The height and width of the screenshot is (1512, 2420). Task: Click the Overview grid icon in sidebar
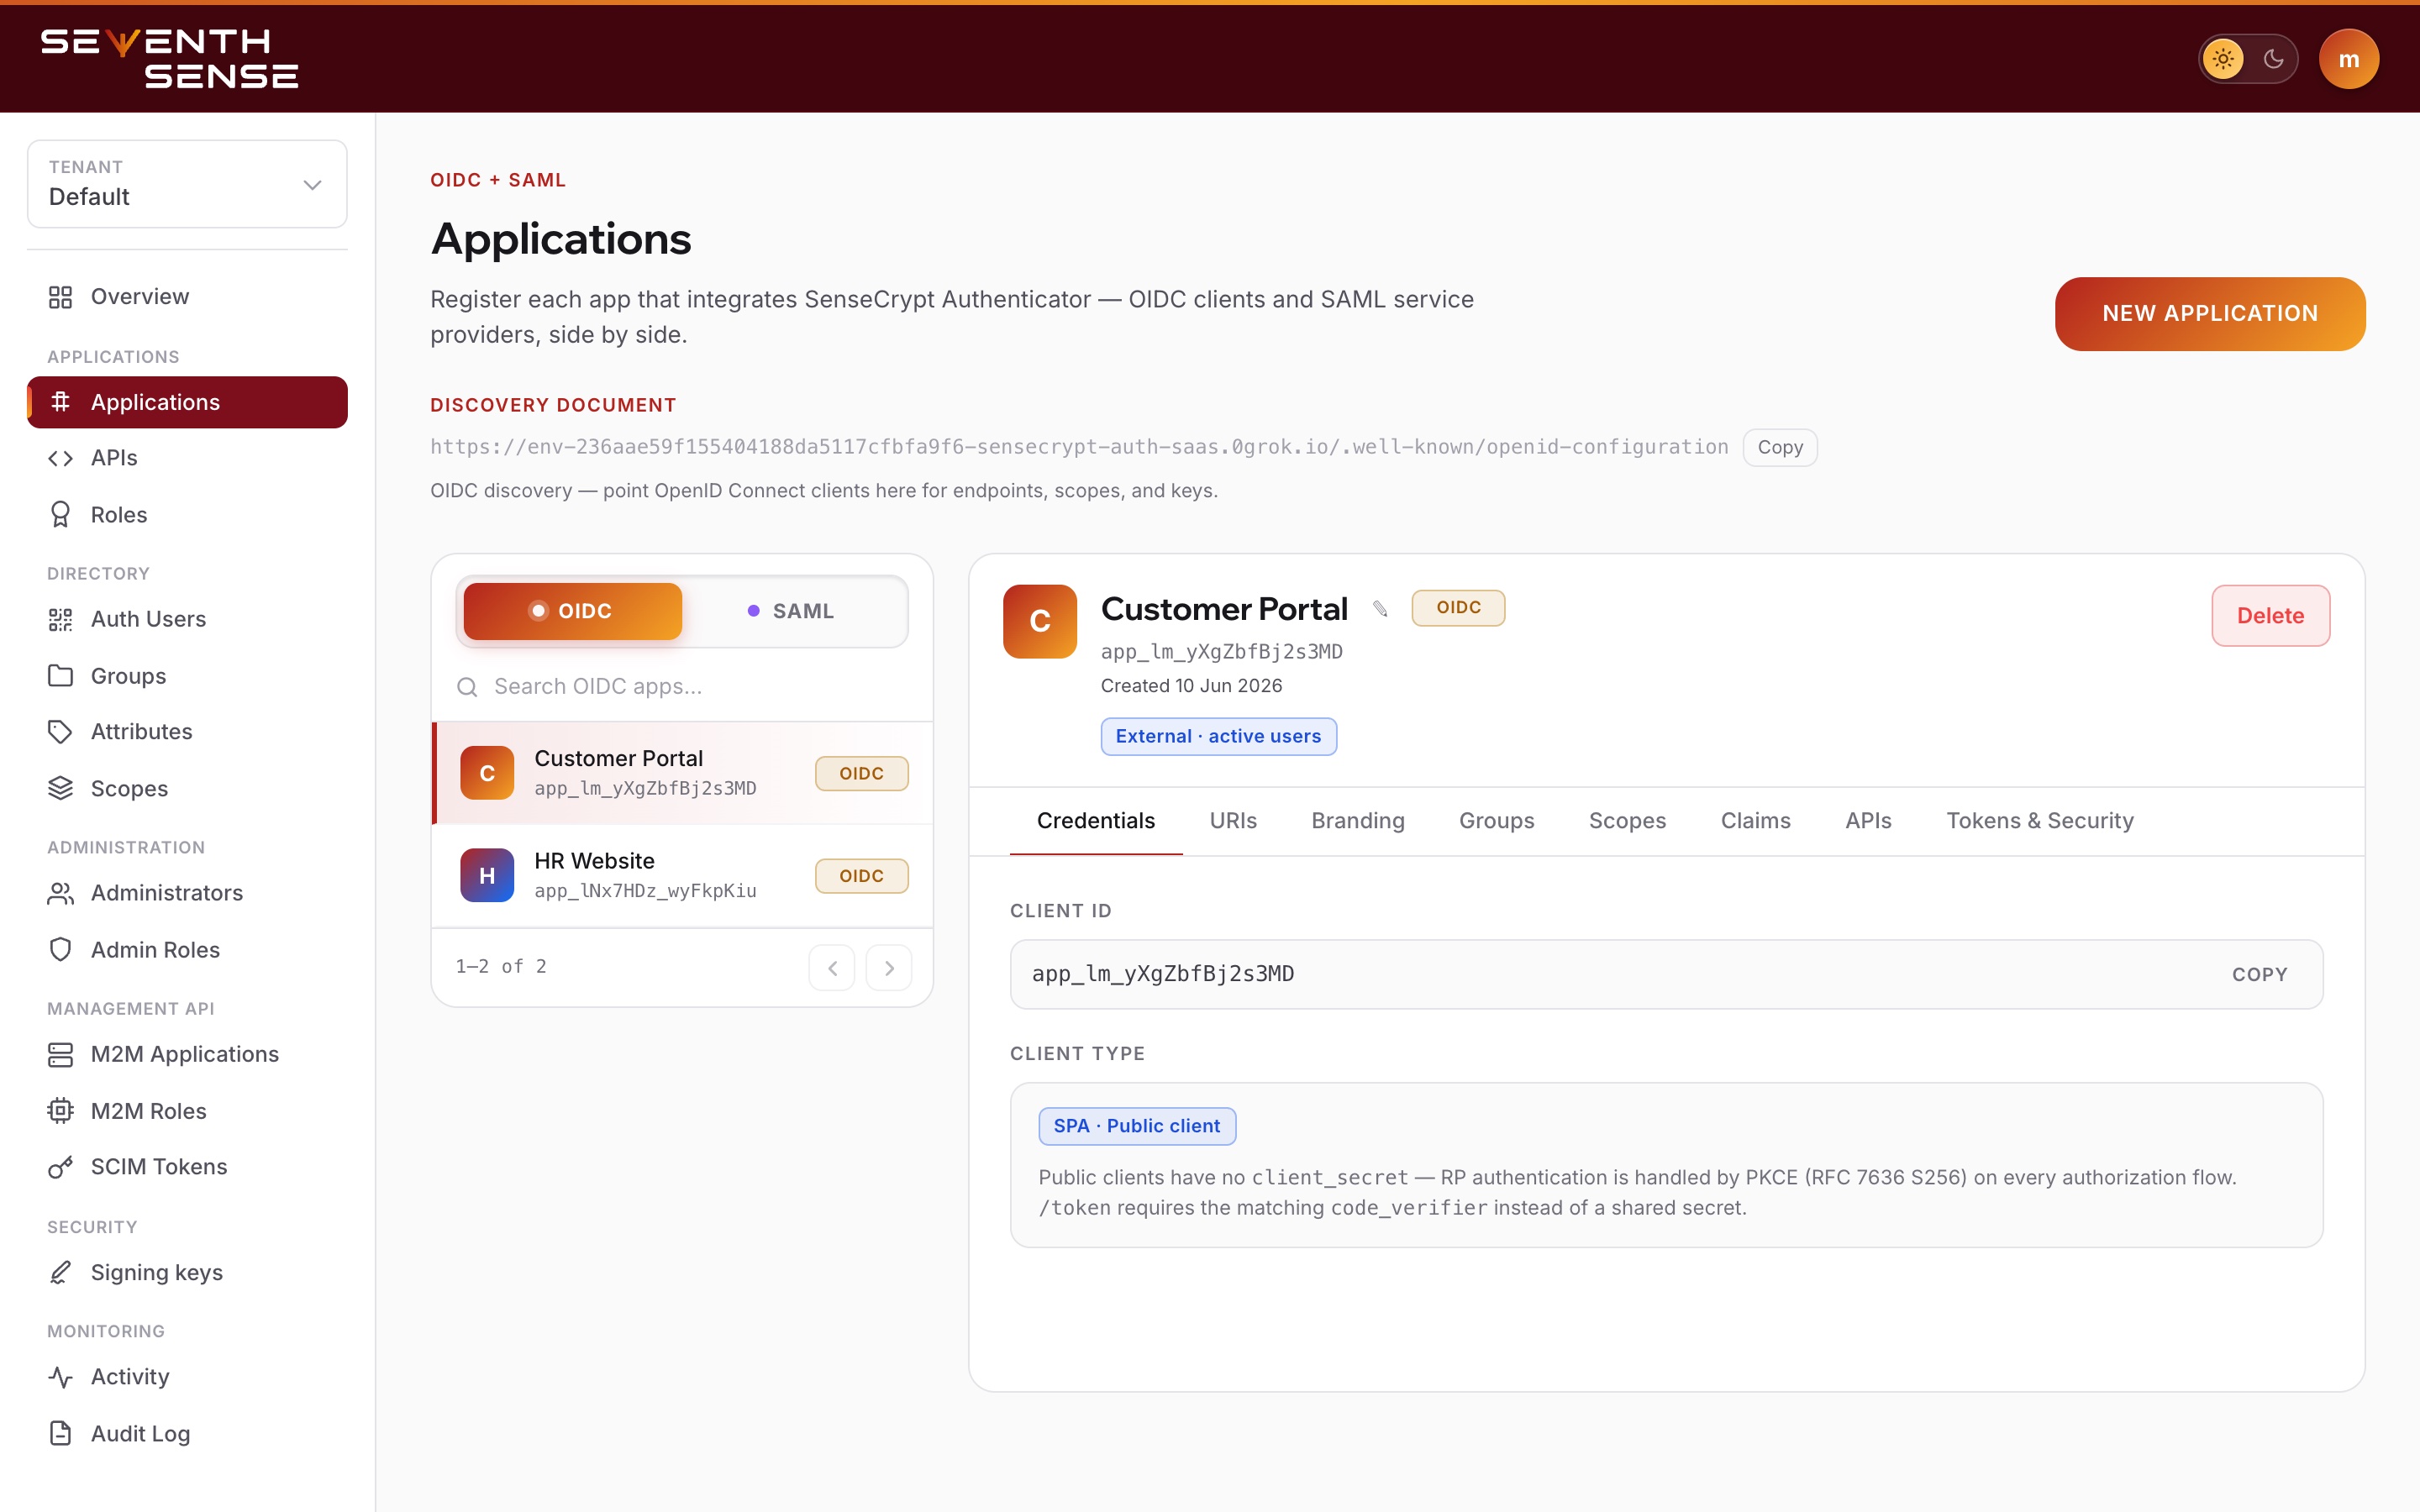60,297
